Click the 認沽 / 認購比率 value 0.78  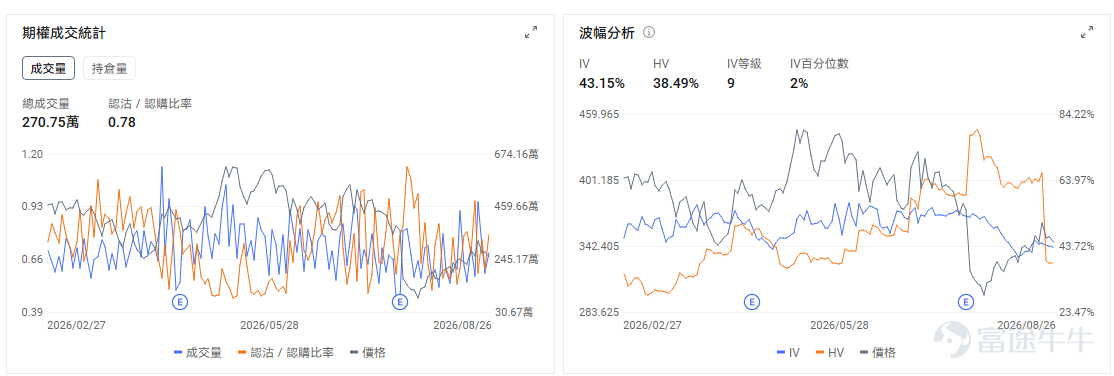coord(121,122)
